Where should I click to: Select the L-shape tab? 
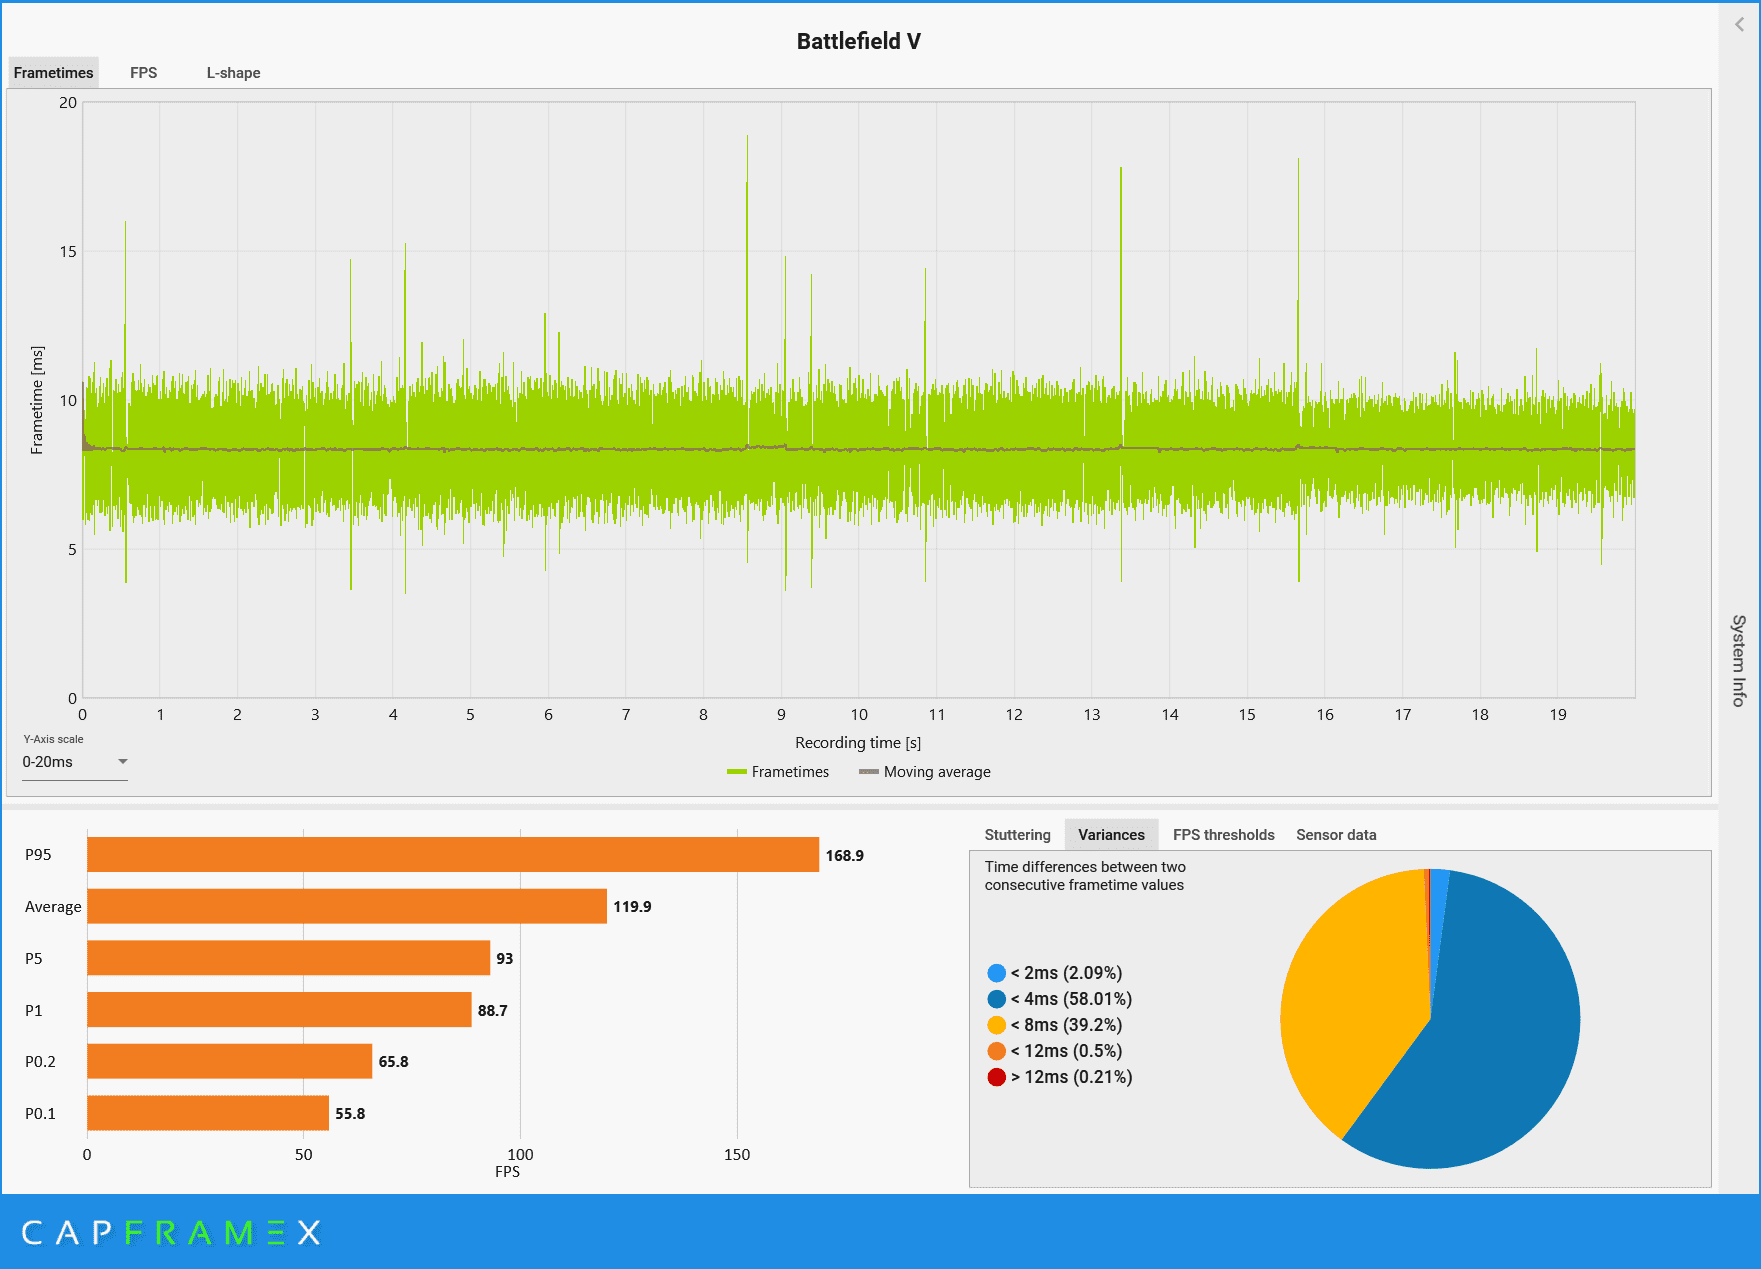coord(233,73)
